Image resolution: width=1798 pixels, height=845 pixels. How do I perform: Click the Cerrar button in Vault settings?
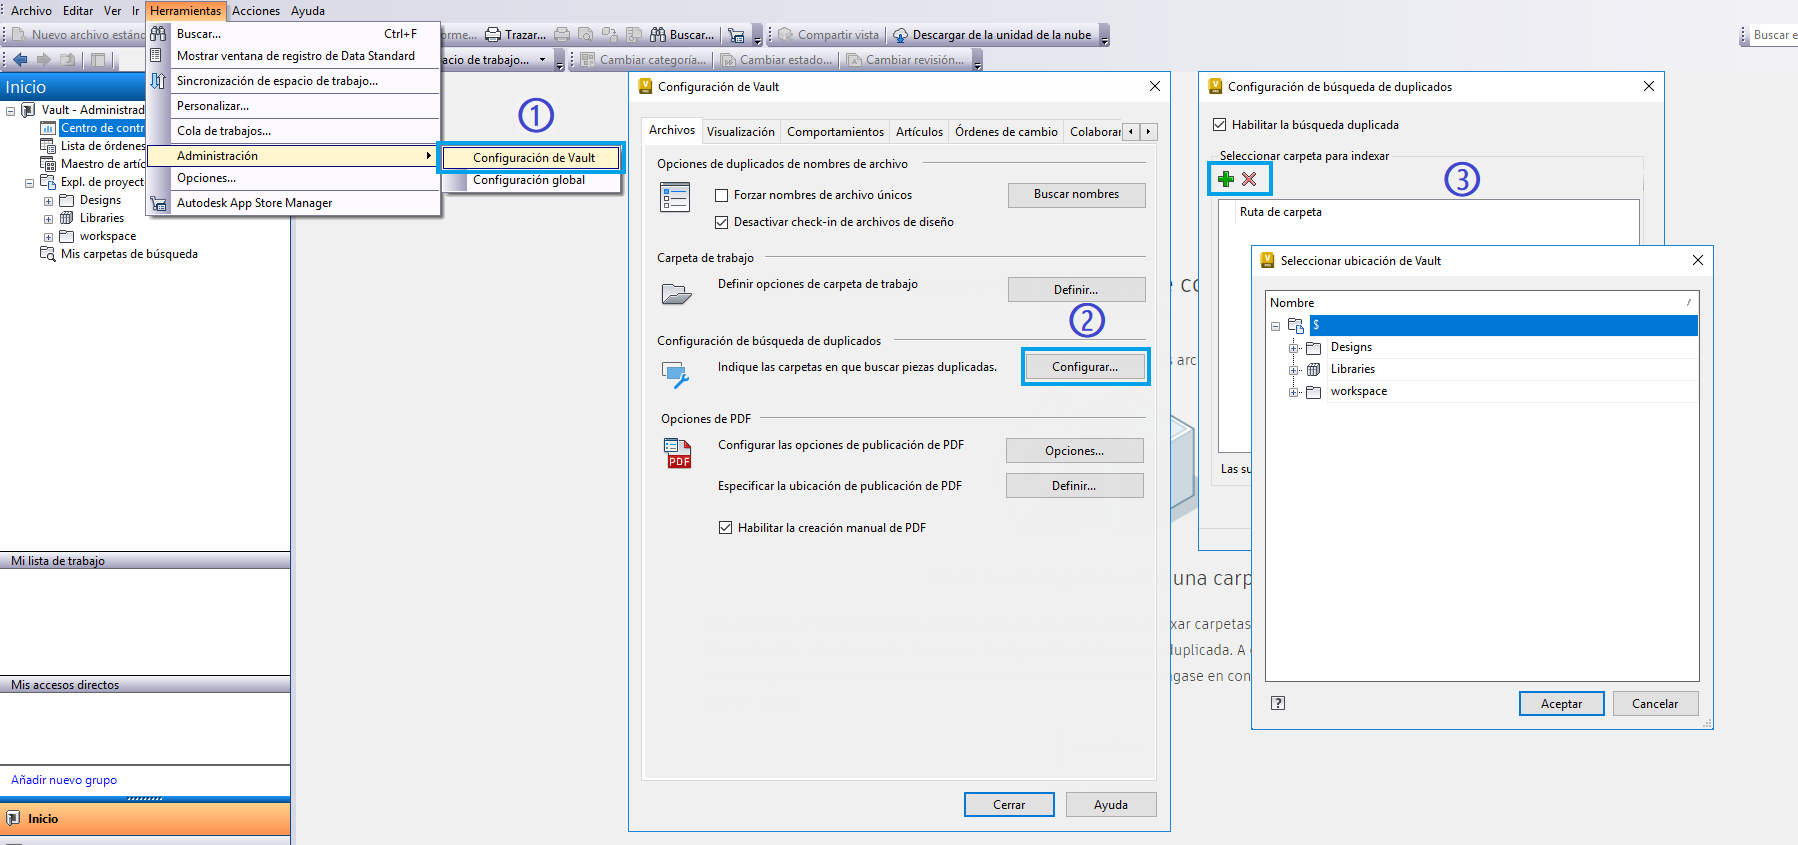click(1009, 804)
